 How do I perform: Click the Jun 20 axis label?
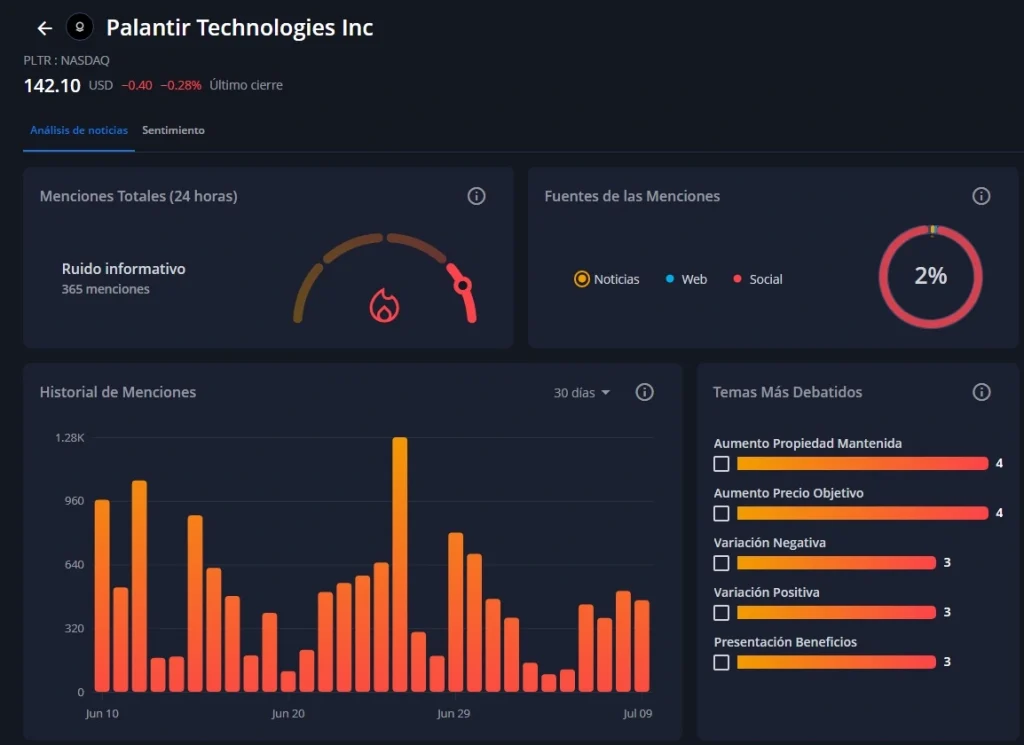click(288, 713)
